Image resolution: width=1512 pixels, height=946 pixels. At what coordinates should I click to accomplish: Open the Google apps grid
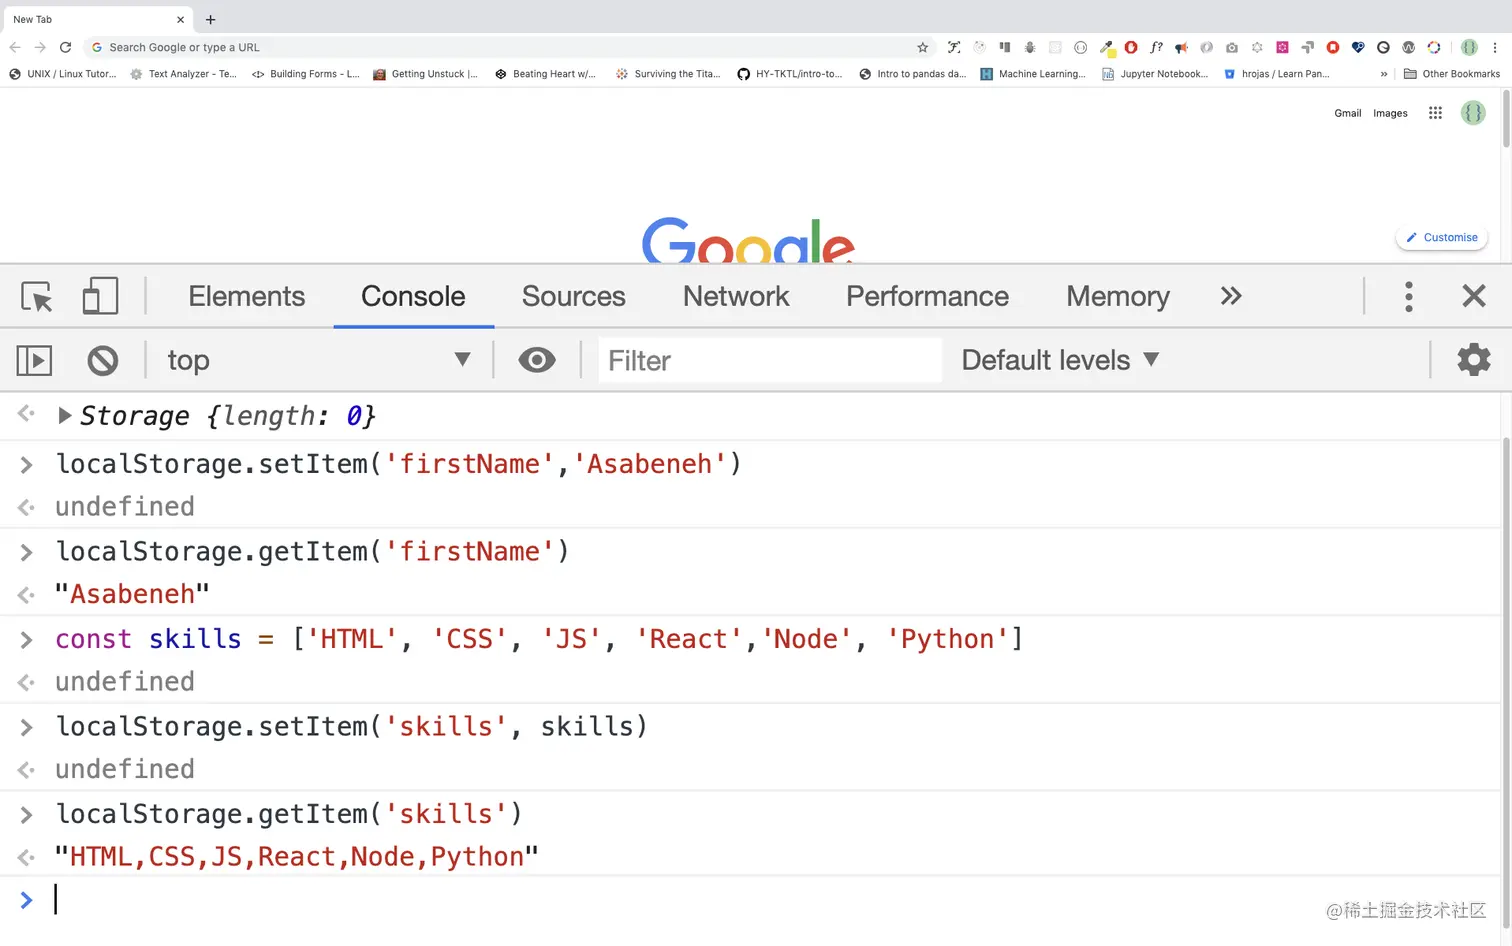point(1435,113)
